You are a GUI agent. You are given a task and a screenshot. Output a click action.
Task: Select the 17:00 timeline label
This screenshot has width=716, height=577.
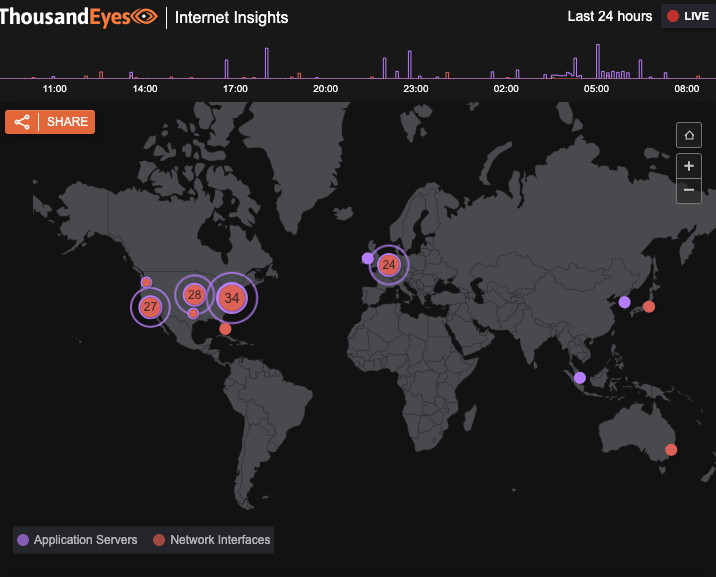click(x=235, y=89)
